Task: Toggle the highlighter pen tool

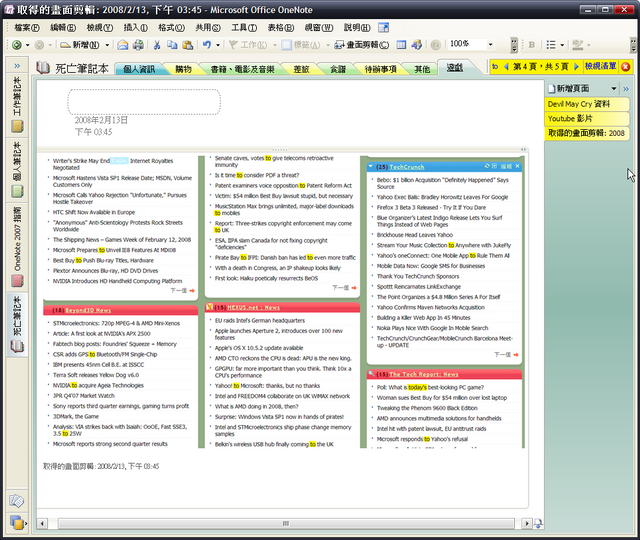Action: (577, 45)
